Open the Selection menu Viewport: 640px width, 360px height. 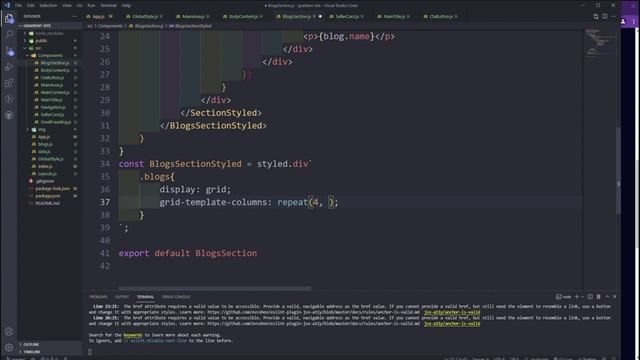click(x=48, y=5)
